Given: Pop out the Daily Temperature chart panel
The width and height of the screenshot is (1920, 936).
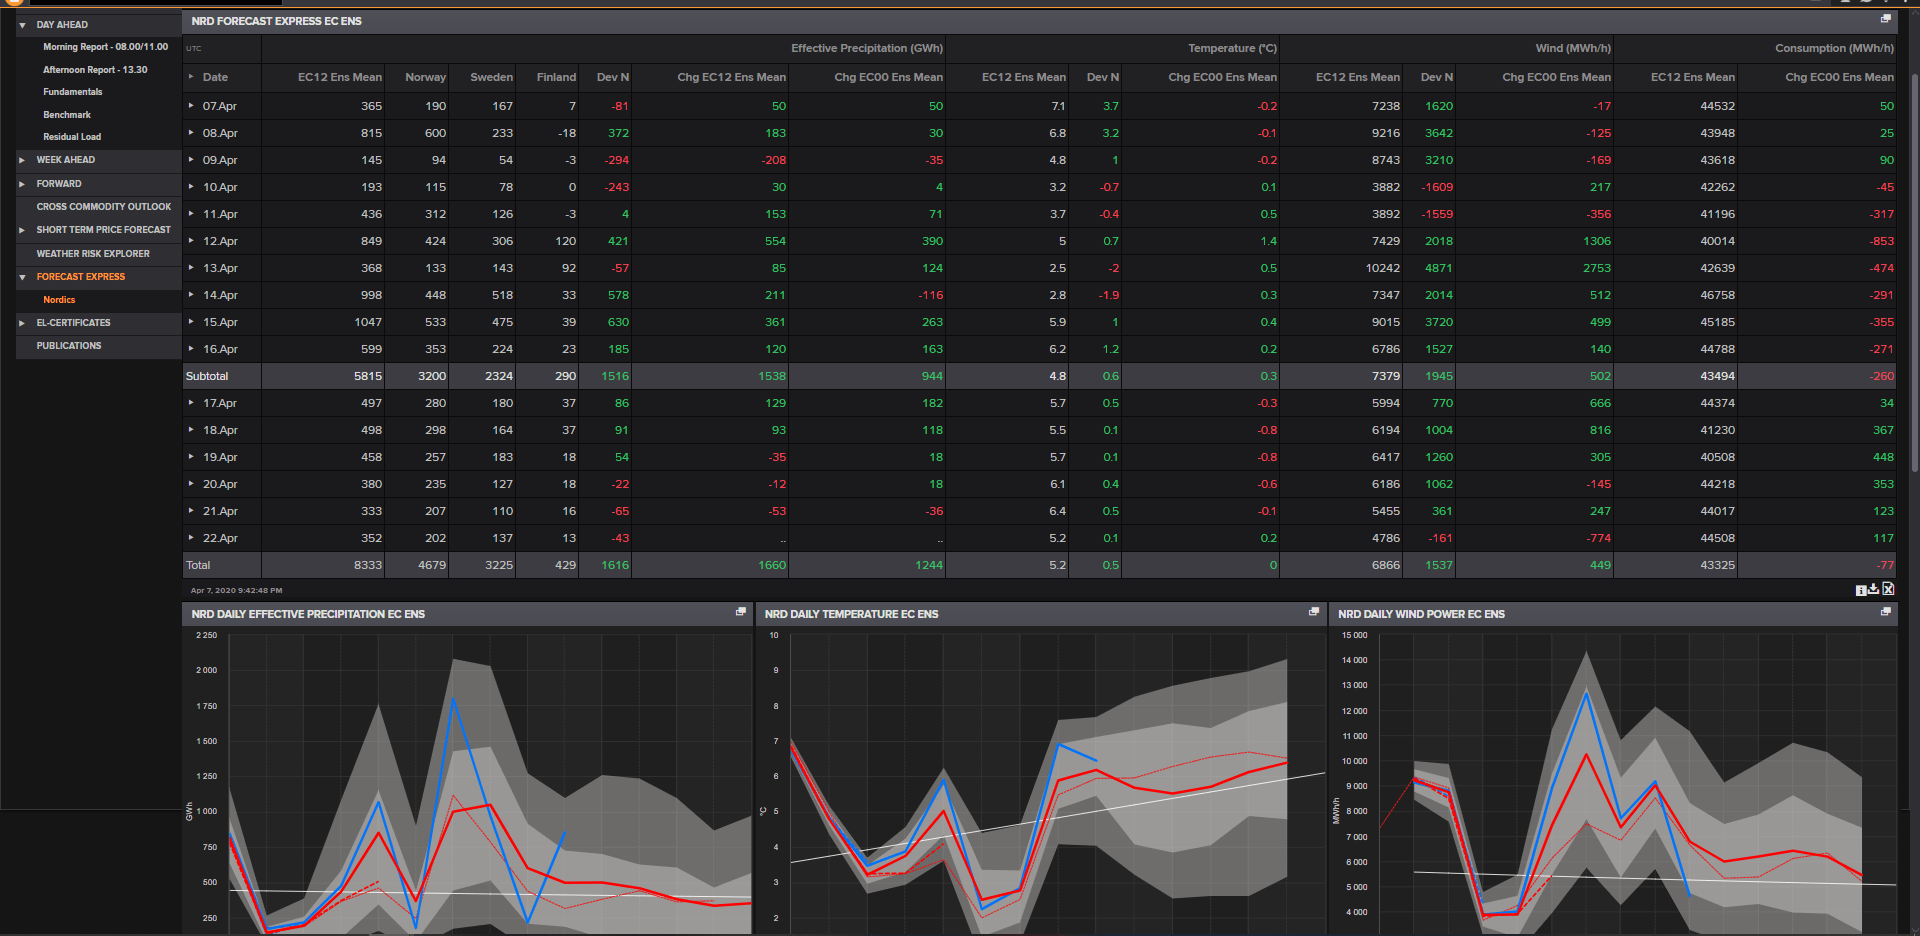Looking at the screenshot, I should pos(1314,612).
